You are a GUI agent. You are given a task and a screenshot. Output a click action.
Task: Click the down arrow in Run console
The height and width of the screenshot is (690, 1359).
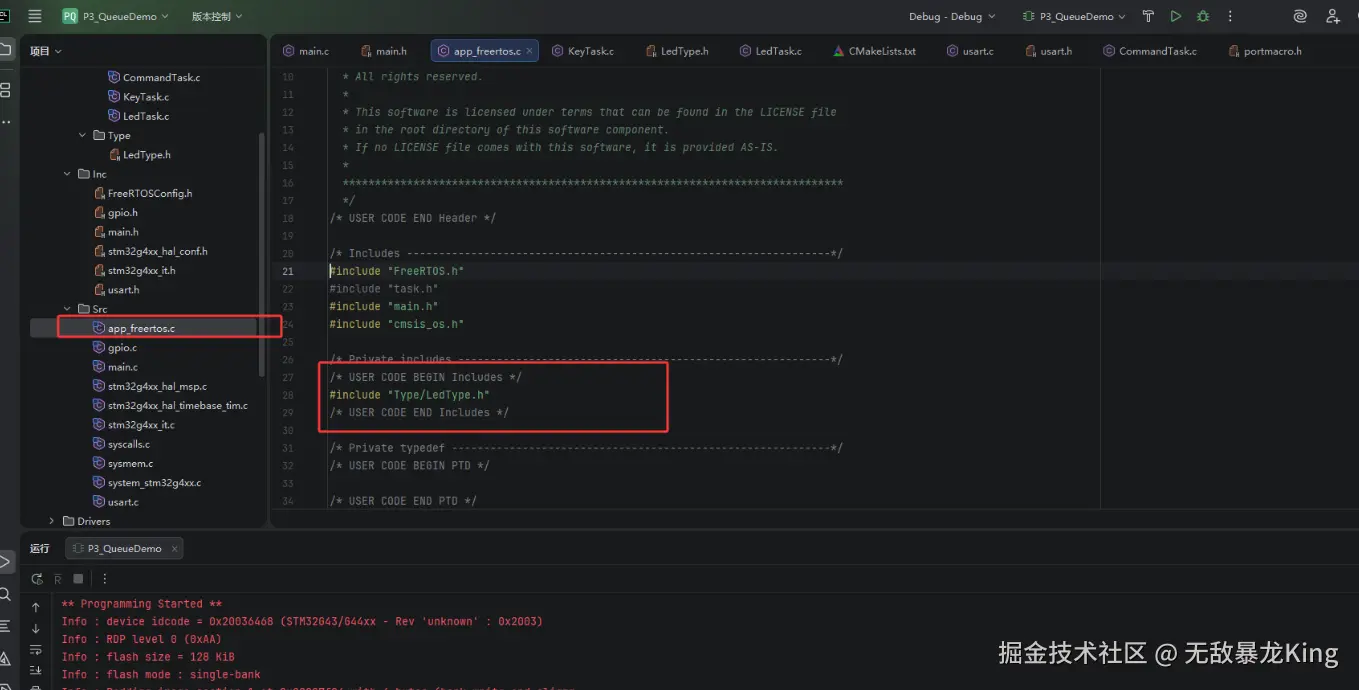click(36, 628)
